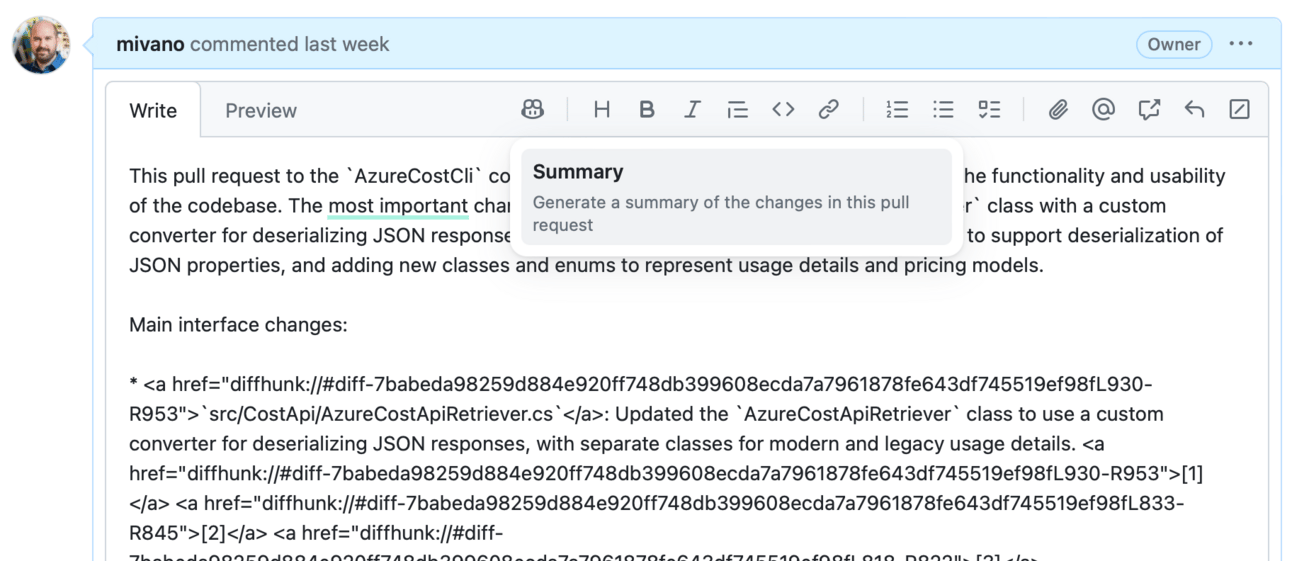Choose Summary from Copilot menu
The width and height of the screenshot is (1292, 561).
click(736, 197)
